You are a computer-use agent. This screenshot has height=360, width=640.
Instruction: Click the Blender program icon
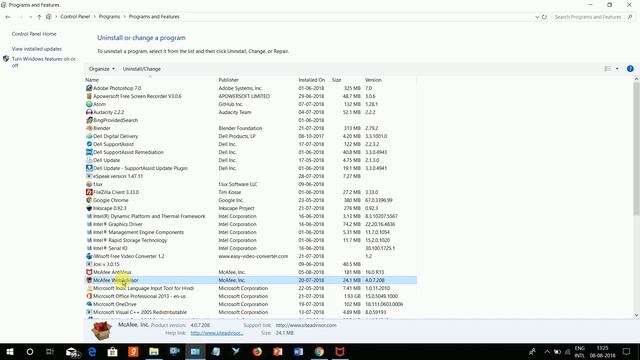coord(89,128)
